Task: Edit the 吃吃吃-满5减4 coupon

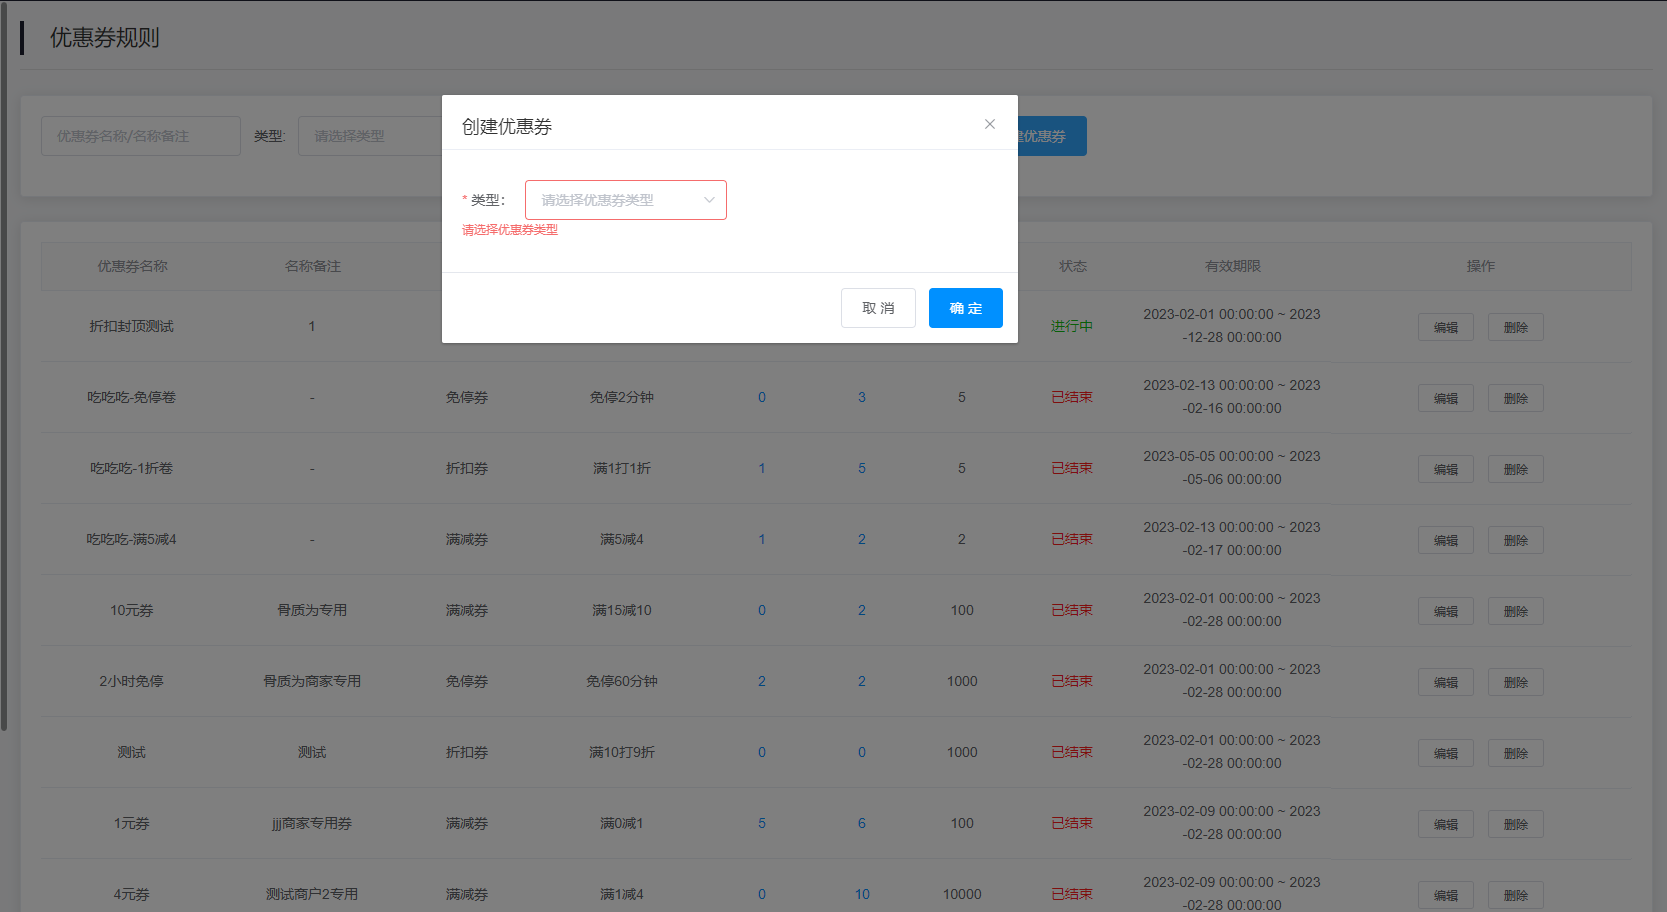Action: [x=1445, y=540]
